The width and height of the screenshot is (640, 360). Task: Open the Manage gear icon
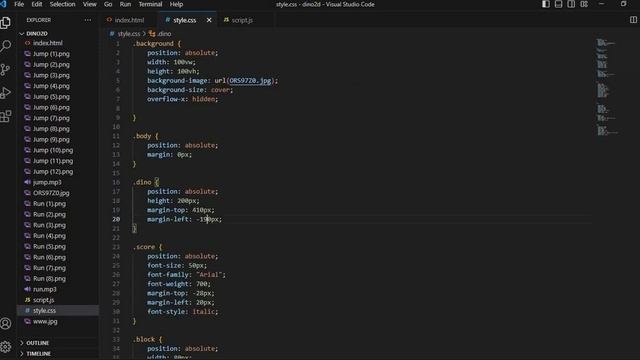6,347
